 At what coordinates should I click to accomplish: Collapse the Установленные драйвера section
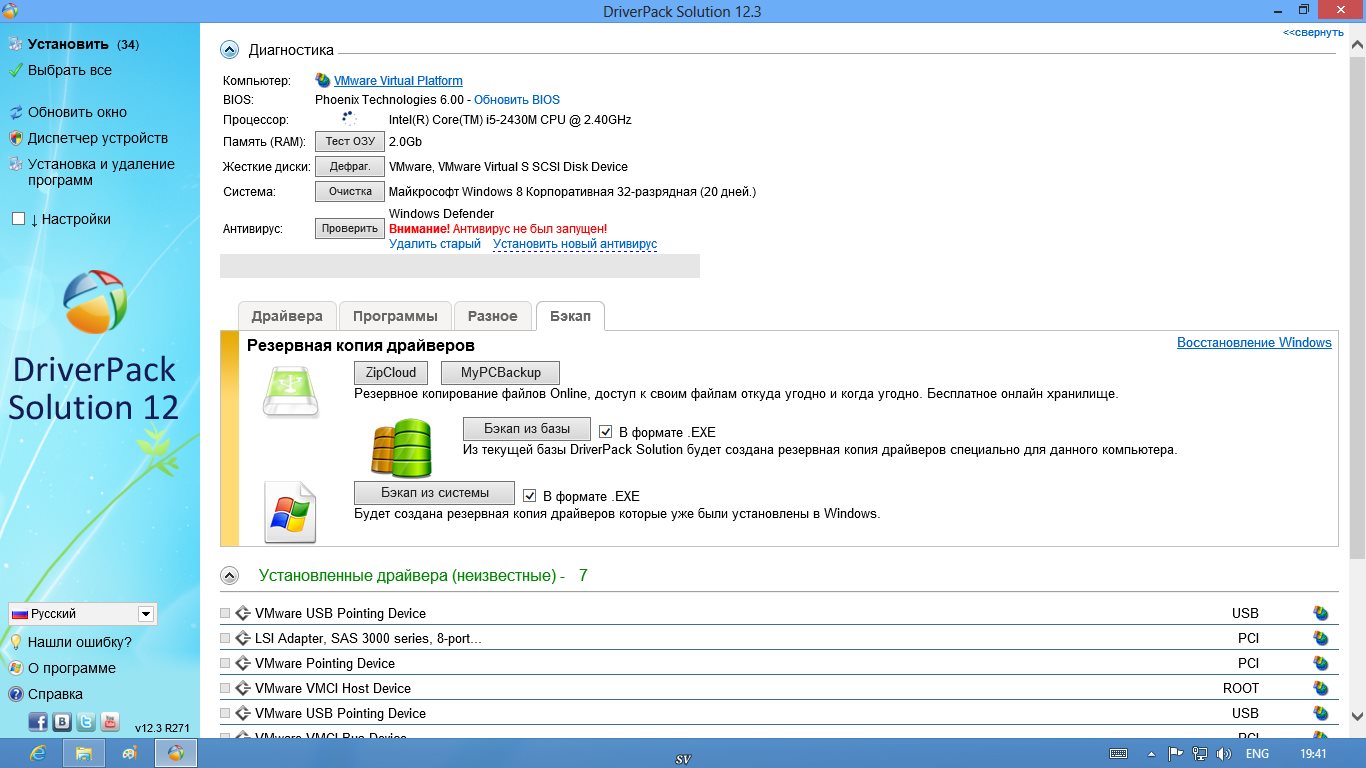(x=230, y=576)
